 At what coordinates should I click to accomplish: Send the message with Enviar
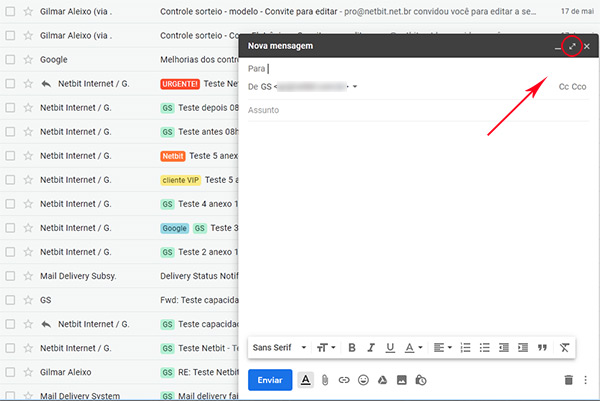[x=270, y=380]
